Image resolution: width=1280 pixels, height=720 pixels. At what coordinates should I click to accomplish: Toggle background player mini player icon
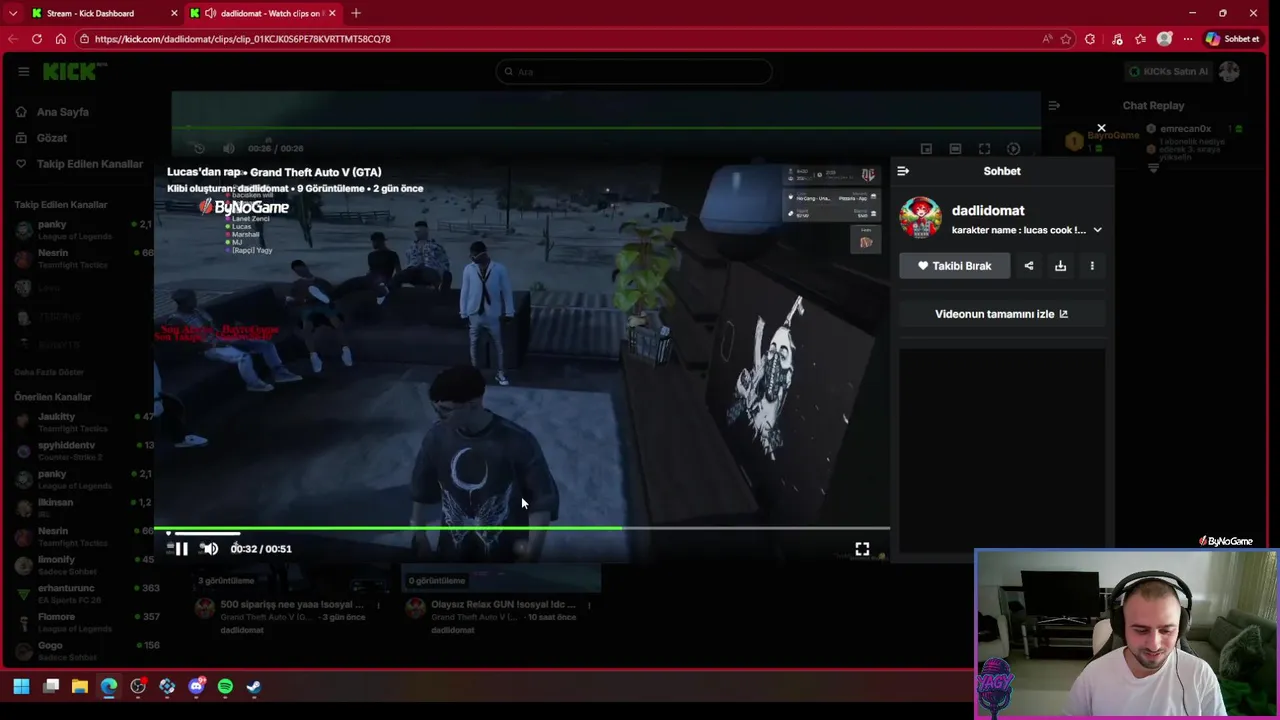coord(926,149)
